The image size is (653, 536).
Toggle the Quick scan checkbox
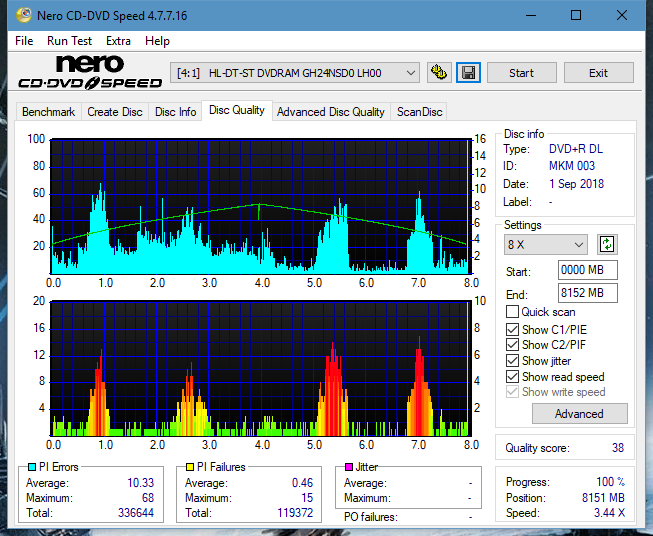[512, 312]
